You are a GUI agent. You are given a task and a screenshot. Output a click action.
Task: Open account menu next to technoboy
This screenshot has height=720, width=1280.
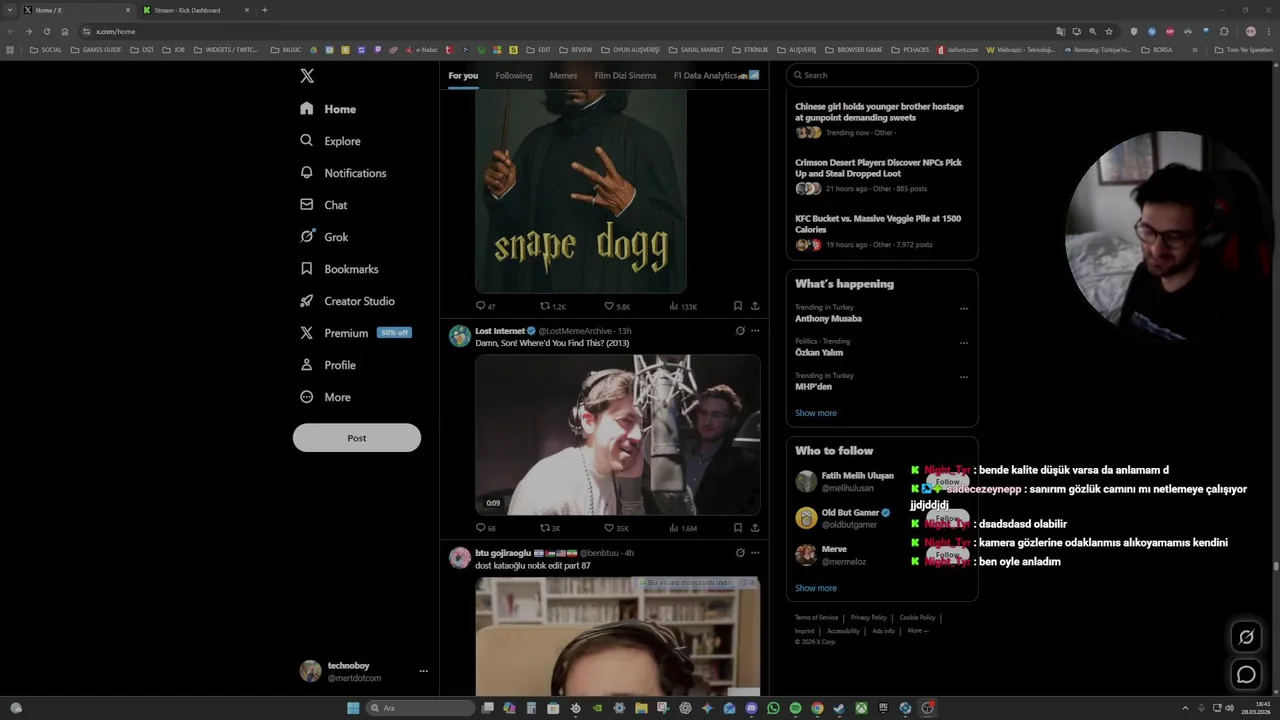click(x=423, y=671)
